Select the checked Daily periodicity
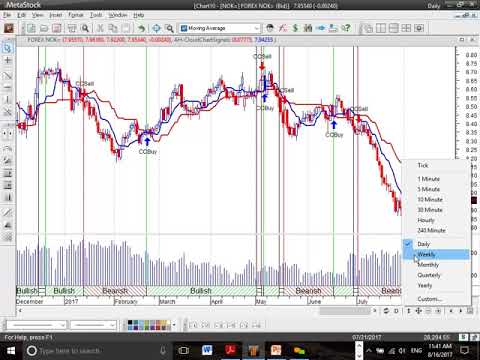The width and height of the screenshot is (480, 360). [x=437, y=244]
